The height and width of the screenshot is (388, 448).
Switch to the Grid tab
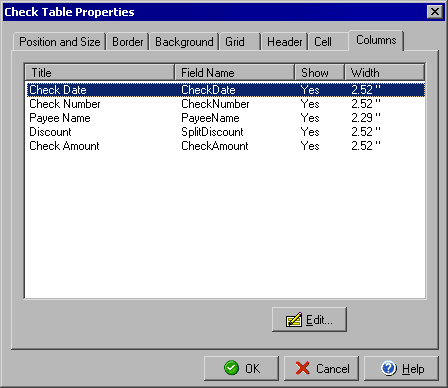pos(240,42)
